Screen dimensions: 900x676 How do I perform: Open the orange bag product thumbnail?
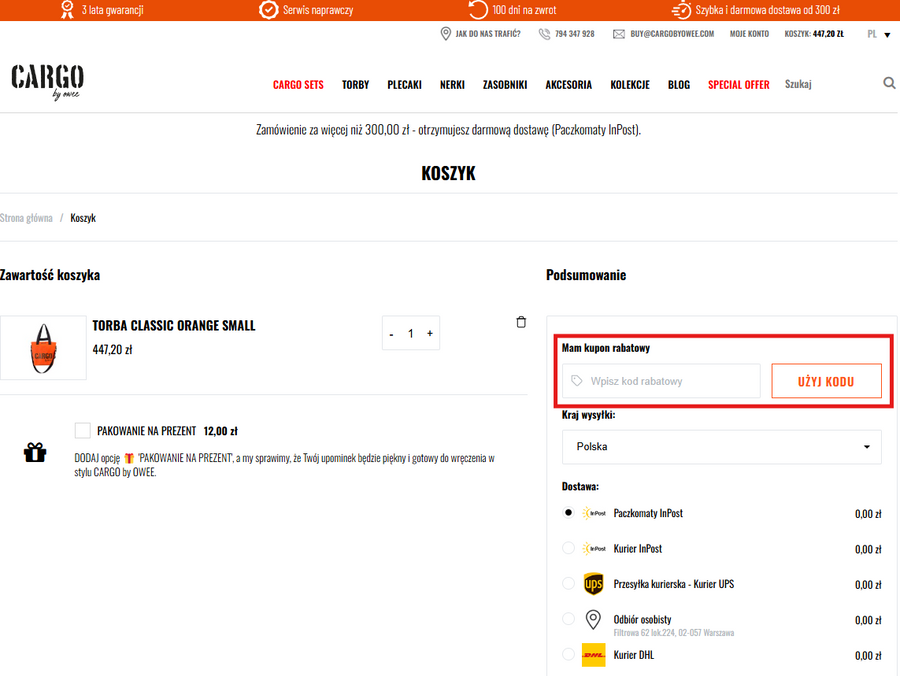click(43, 348)
